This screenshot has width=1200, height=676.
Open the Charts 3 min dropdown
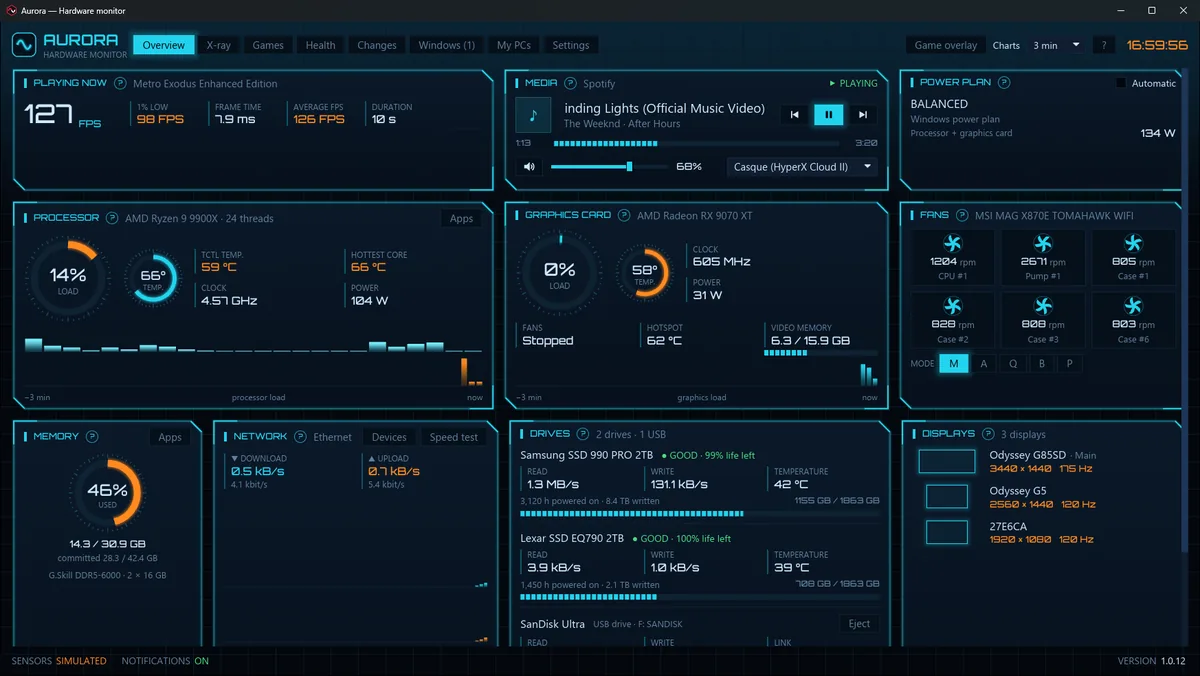point(1058,45)
